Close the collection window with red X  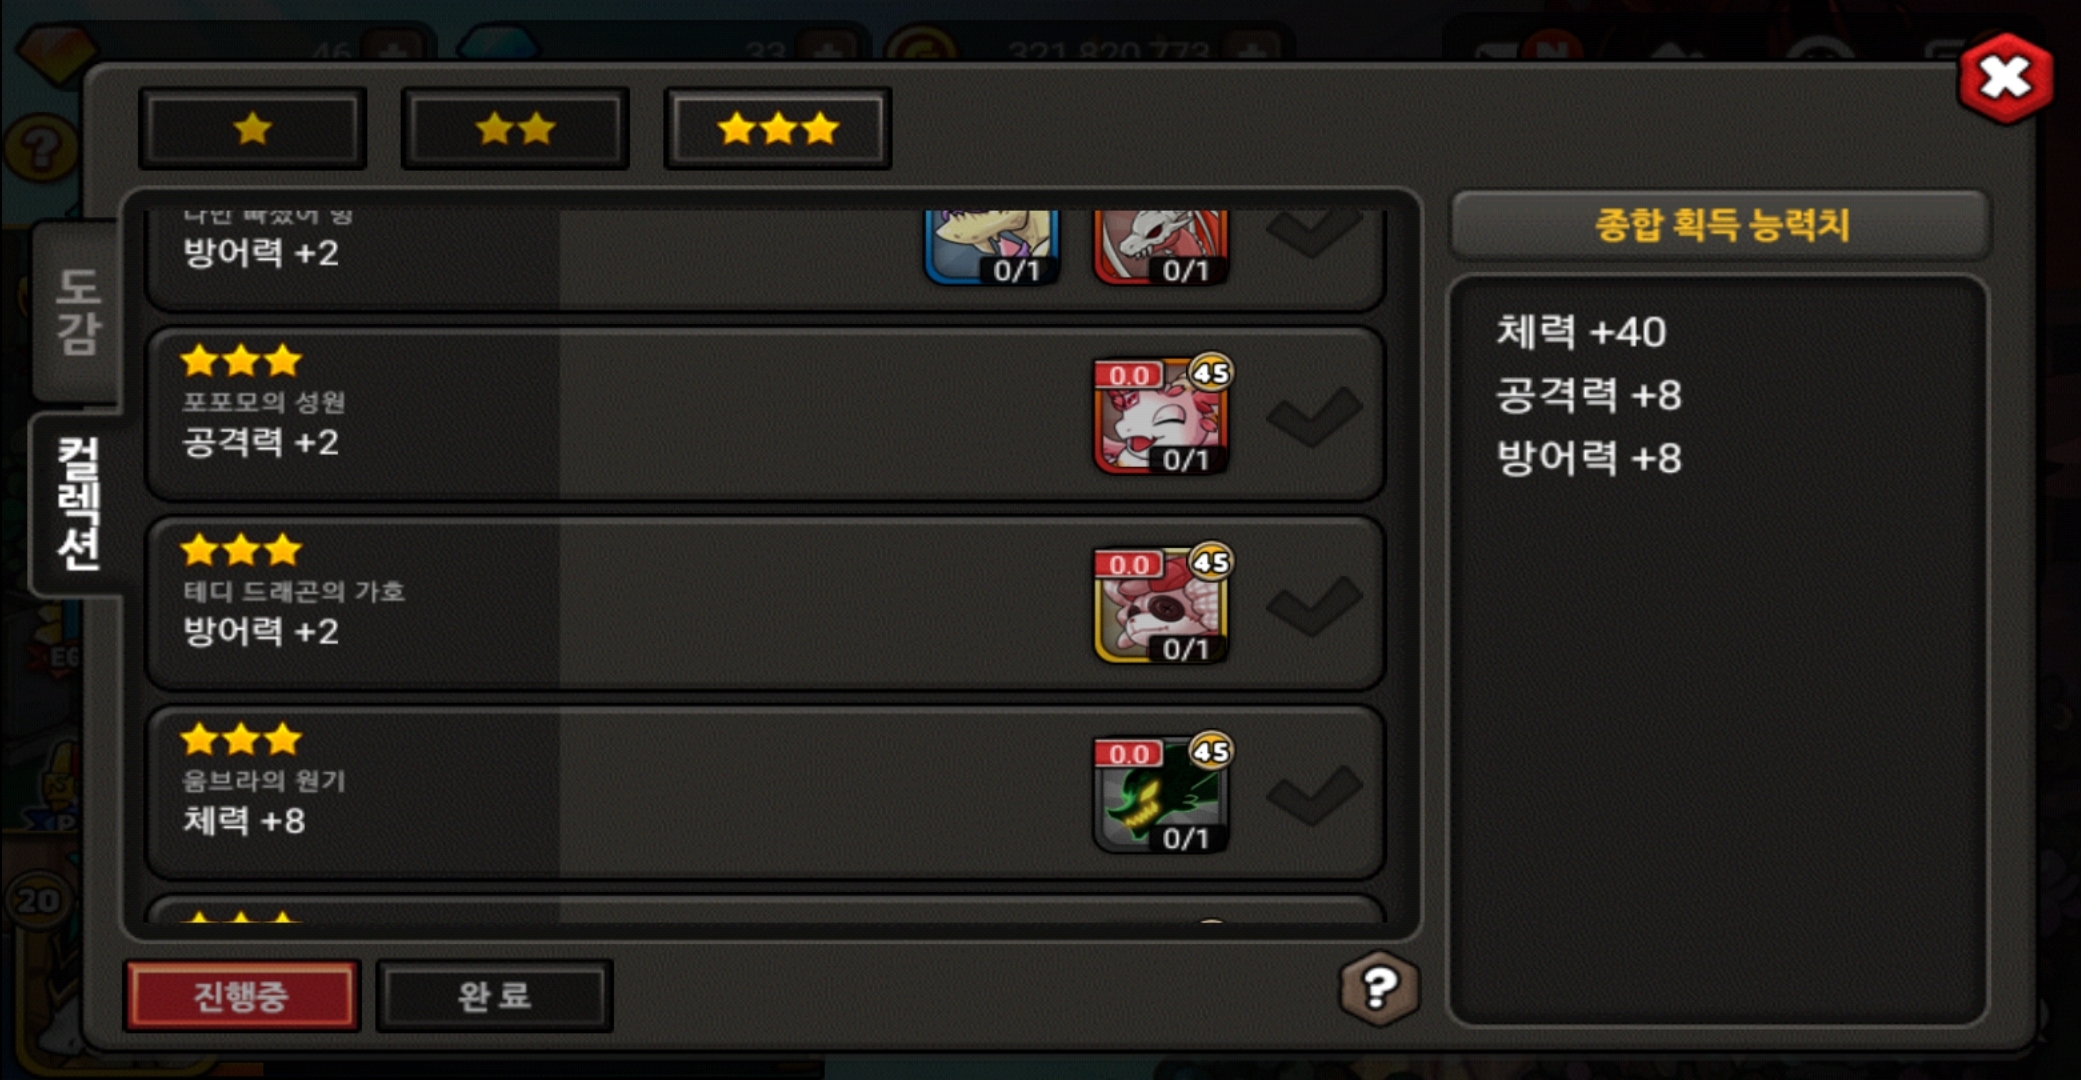[2006, 78]
